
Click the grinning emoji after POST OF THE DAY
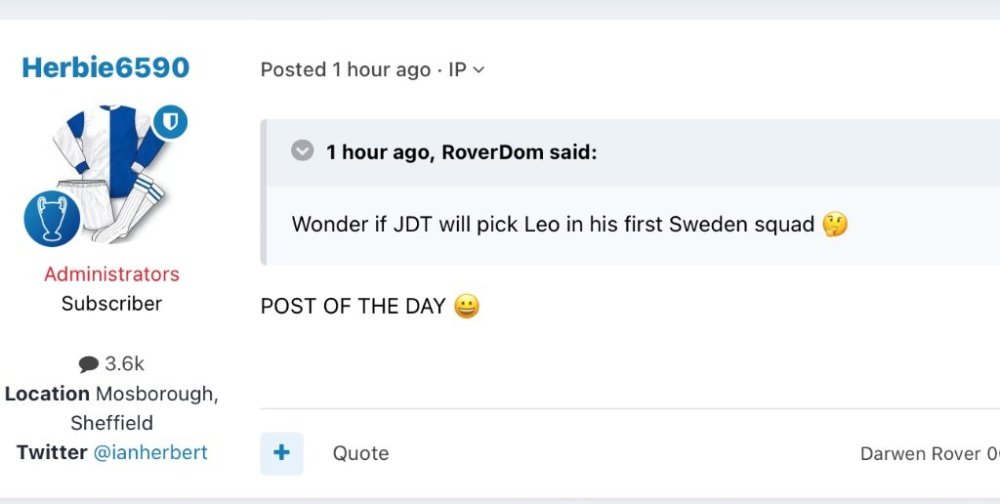click(x=466, y=306)
